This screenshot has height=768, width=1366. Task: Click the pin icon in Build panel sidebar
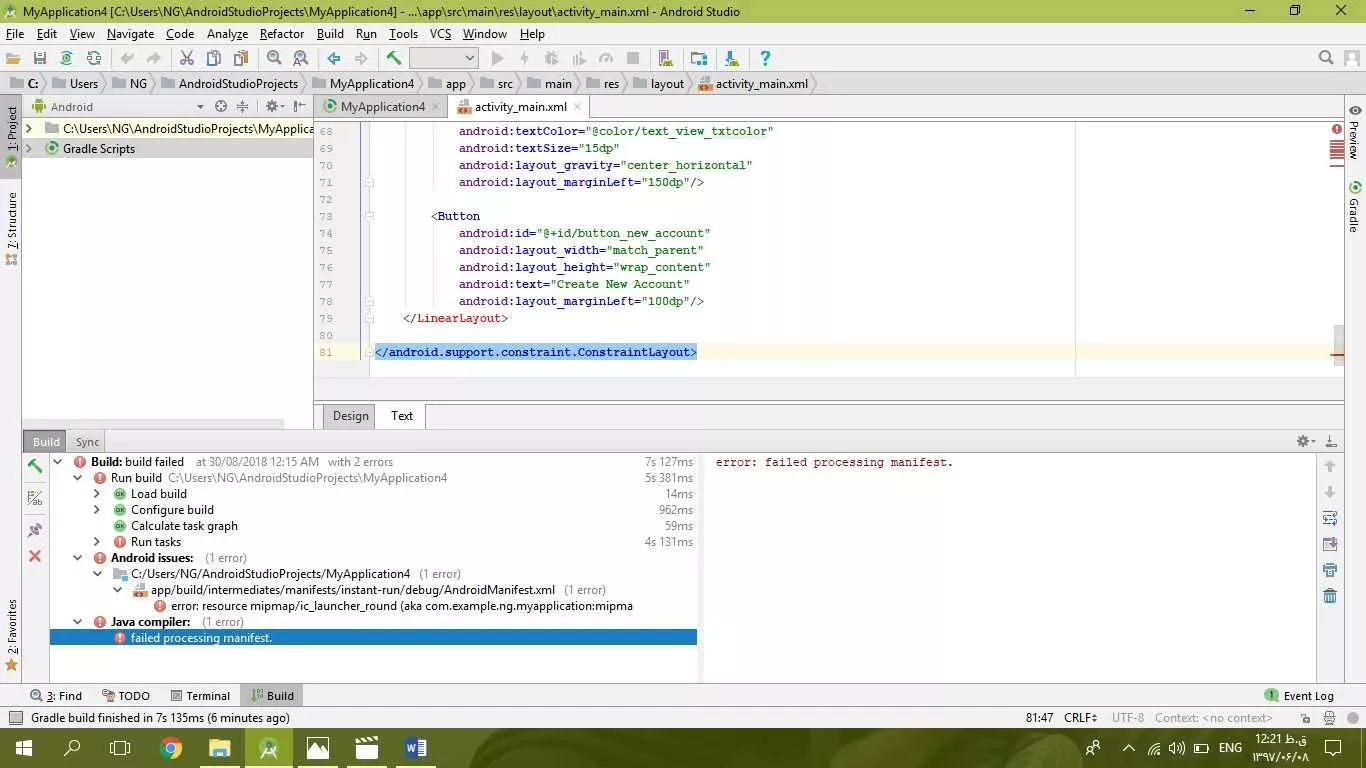(35, 530)
